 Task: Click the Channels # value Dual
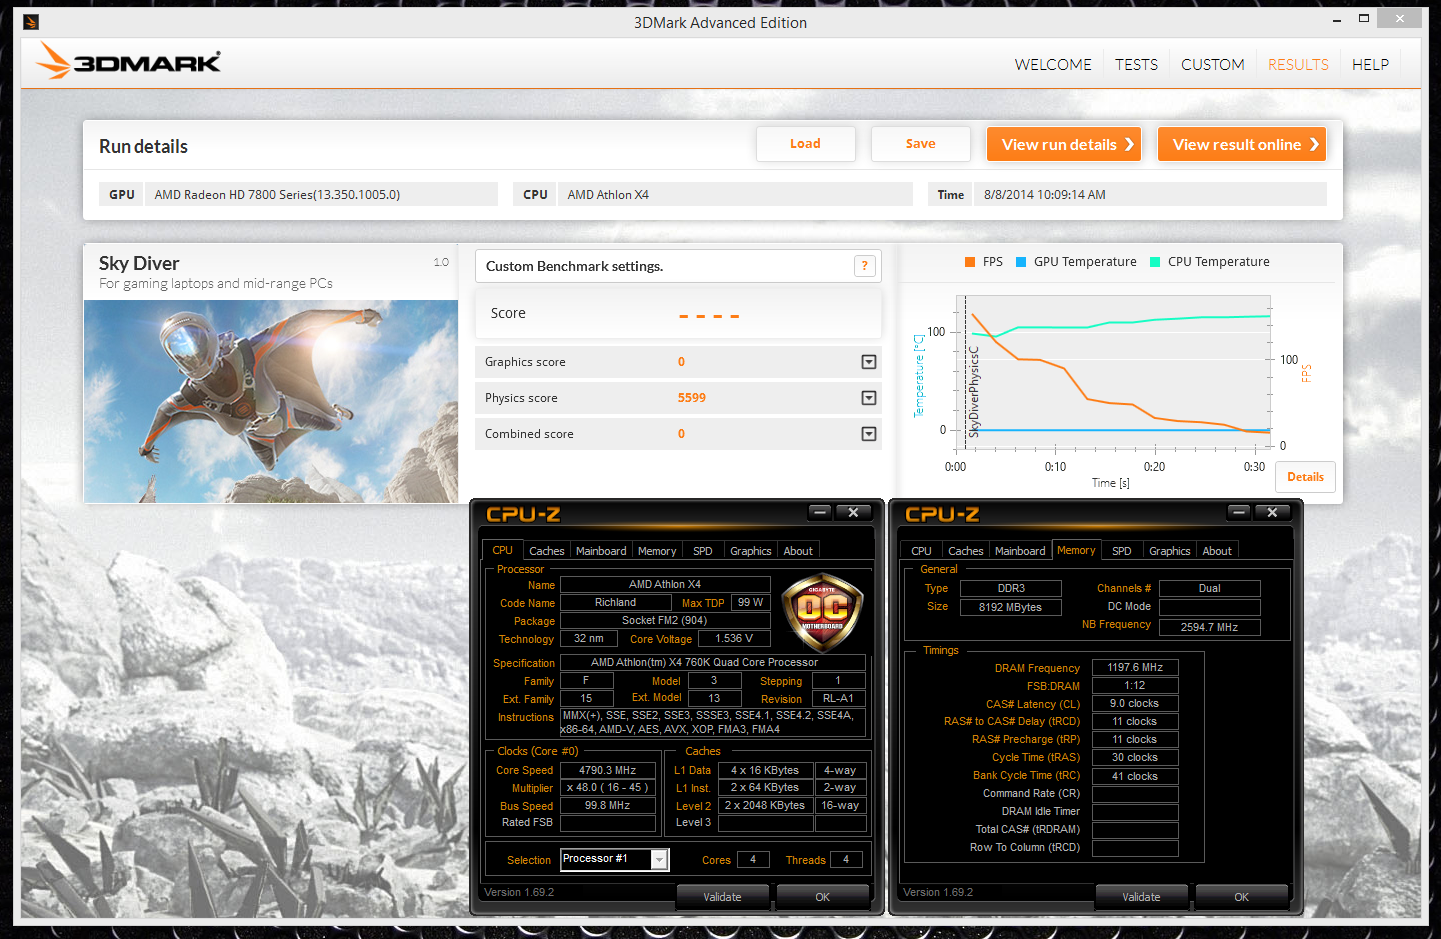click(1209, 588)
